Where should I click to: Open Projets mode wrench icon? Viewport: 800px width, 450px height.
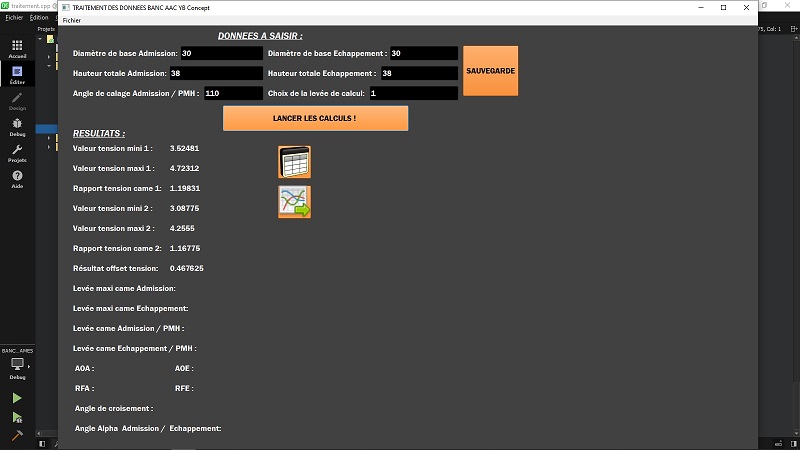tap(17, 153)
